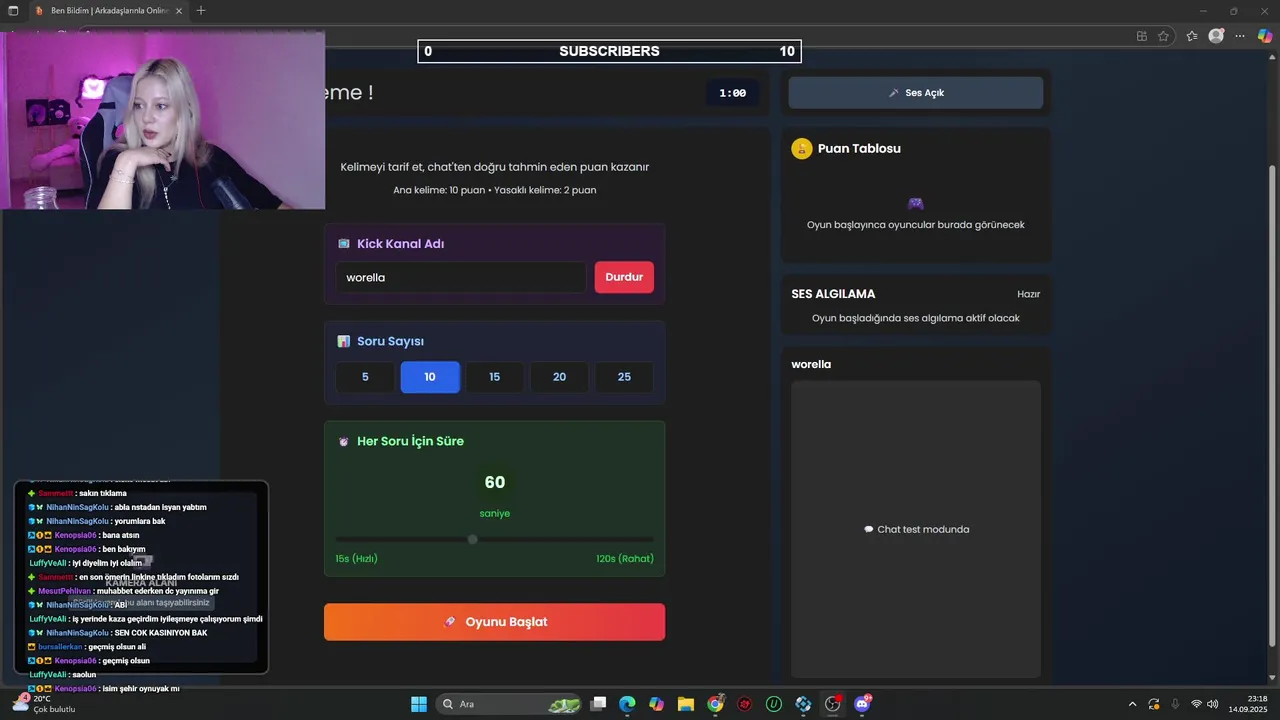Click the 60 seconds value
1280x720 pixels.
494,483
